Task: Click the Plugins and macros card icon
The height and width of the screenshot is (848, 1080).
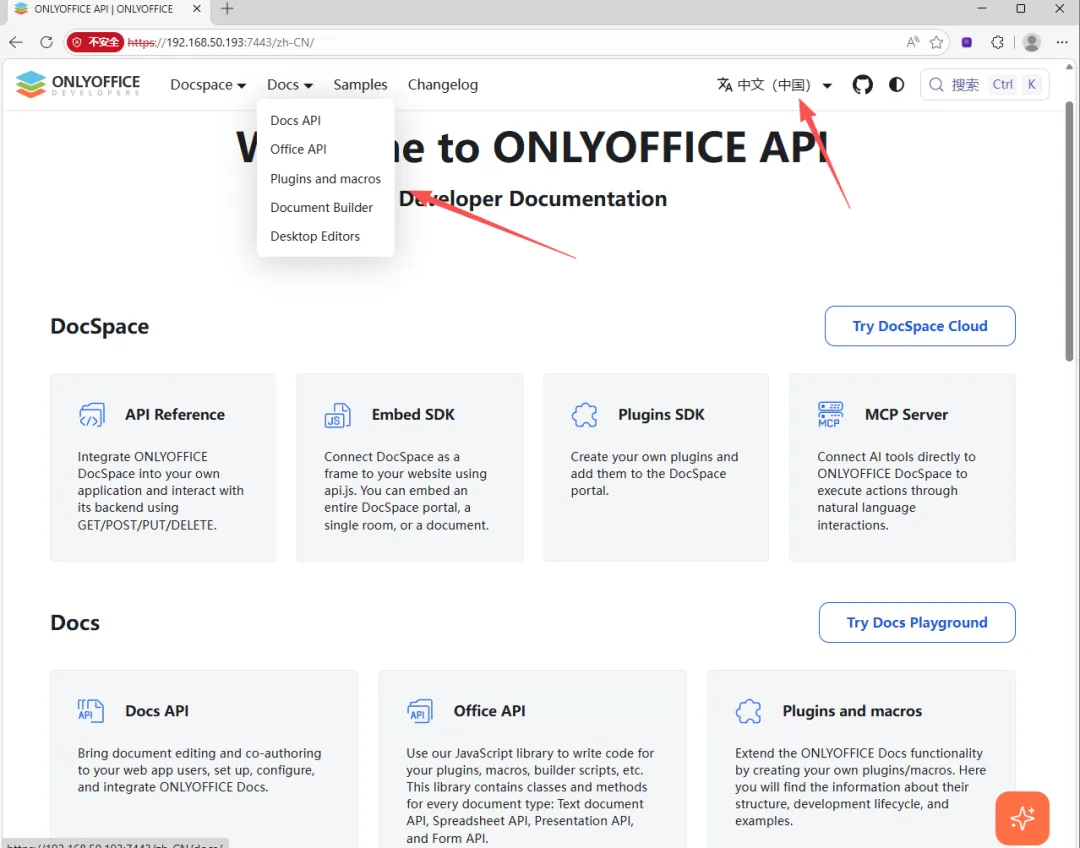Action: tap(749, 711)
